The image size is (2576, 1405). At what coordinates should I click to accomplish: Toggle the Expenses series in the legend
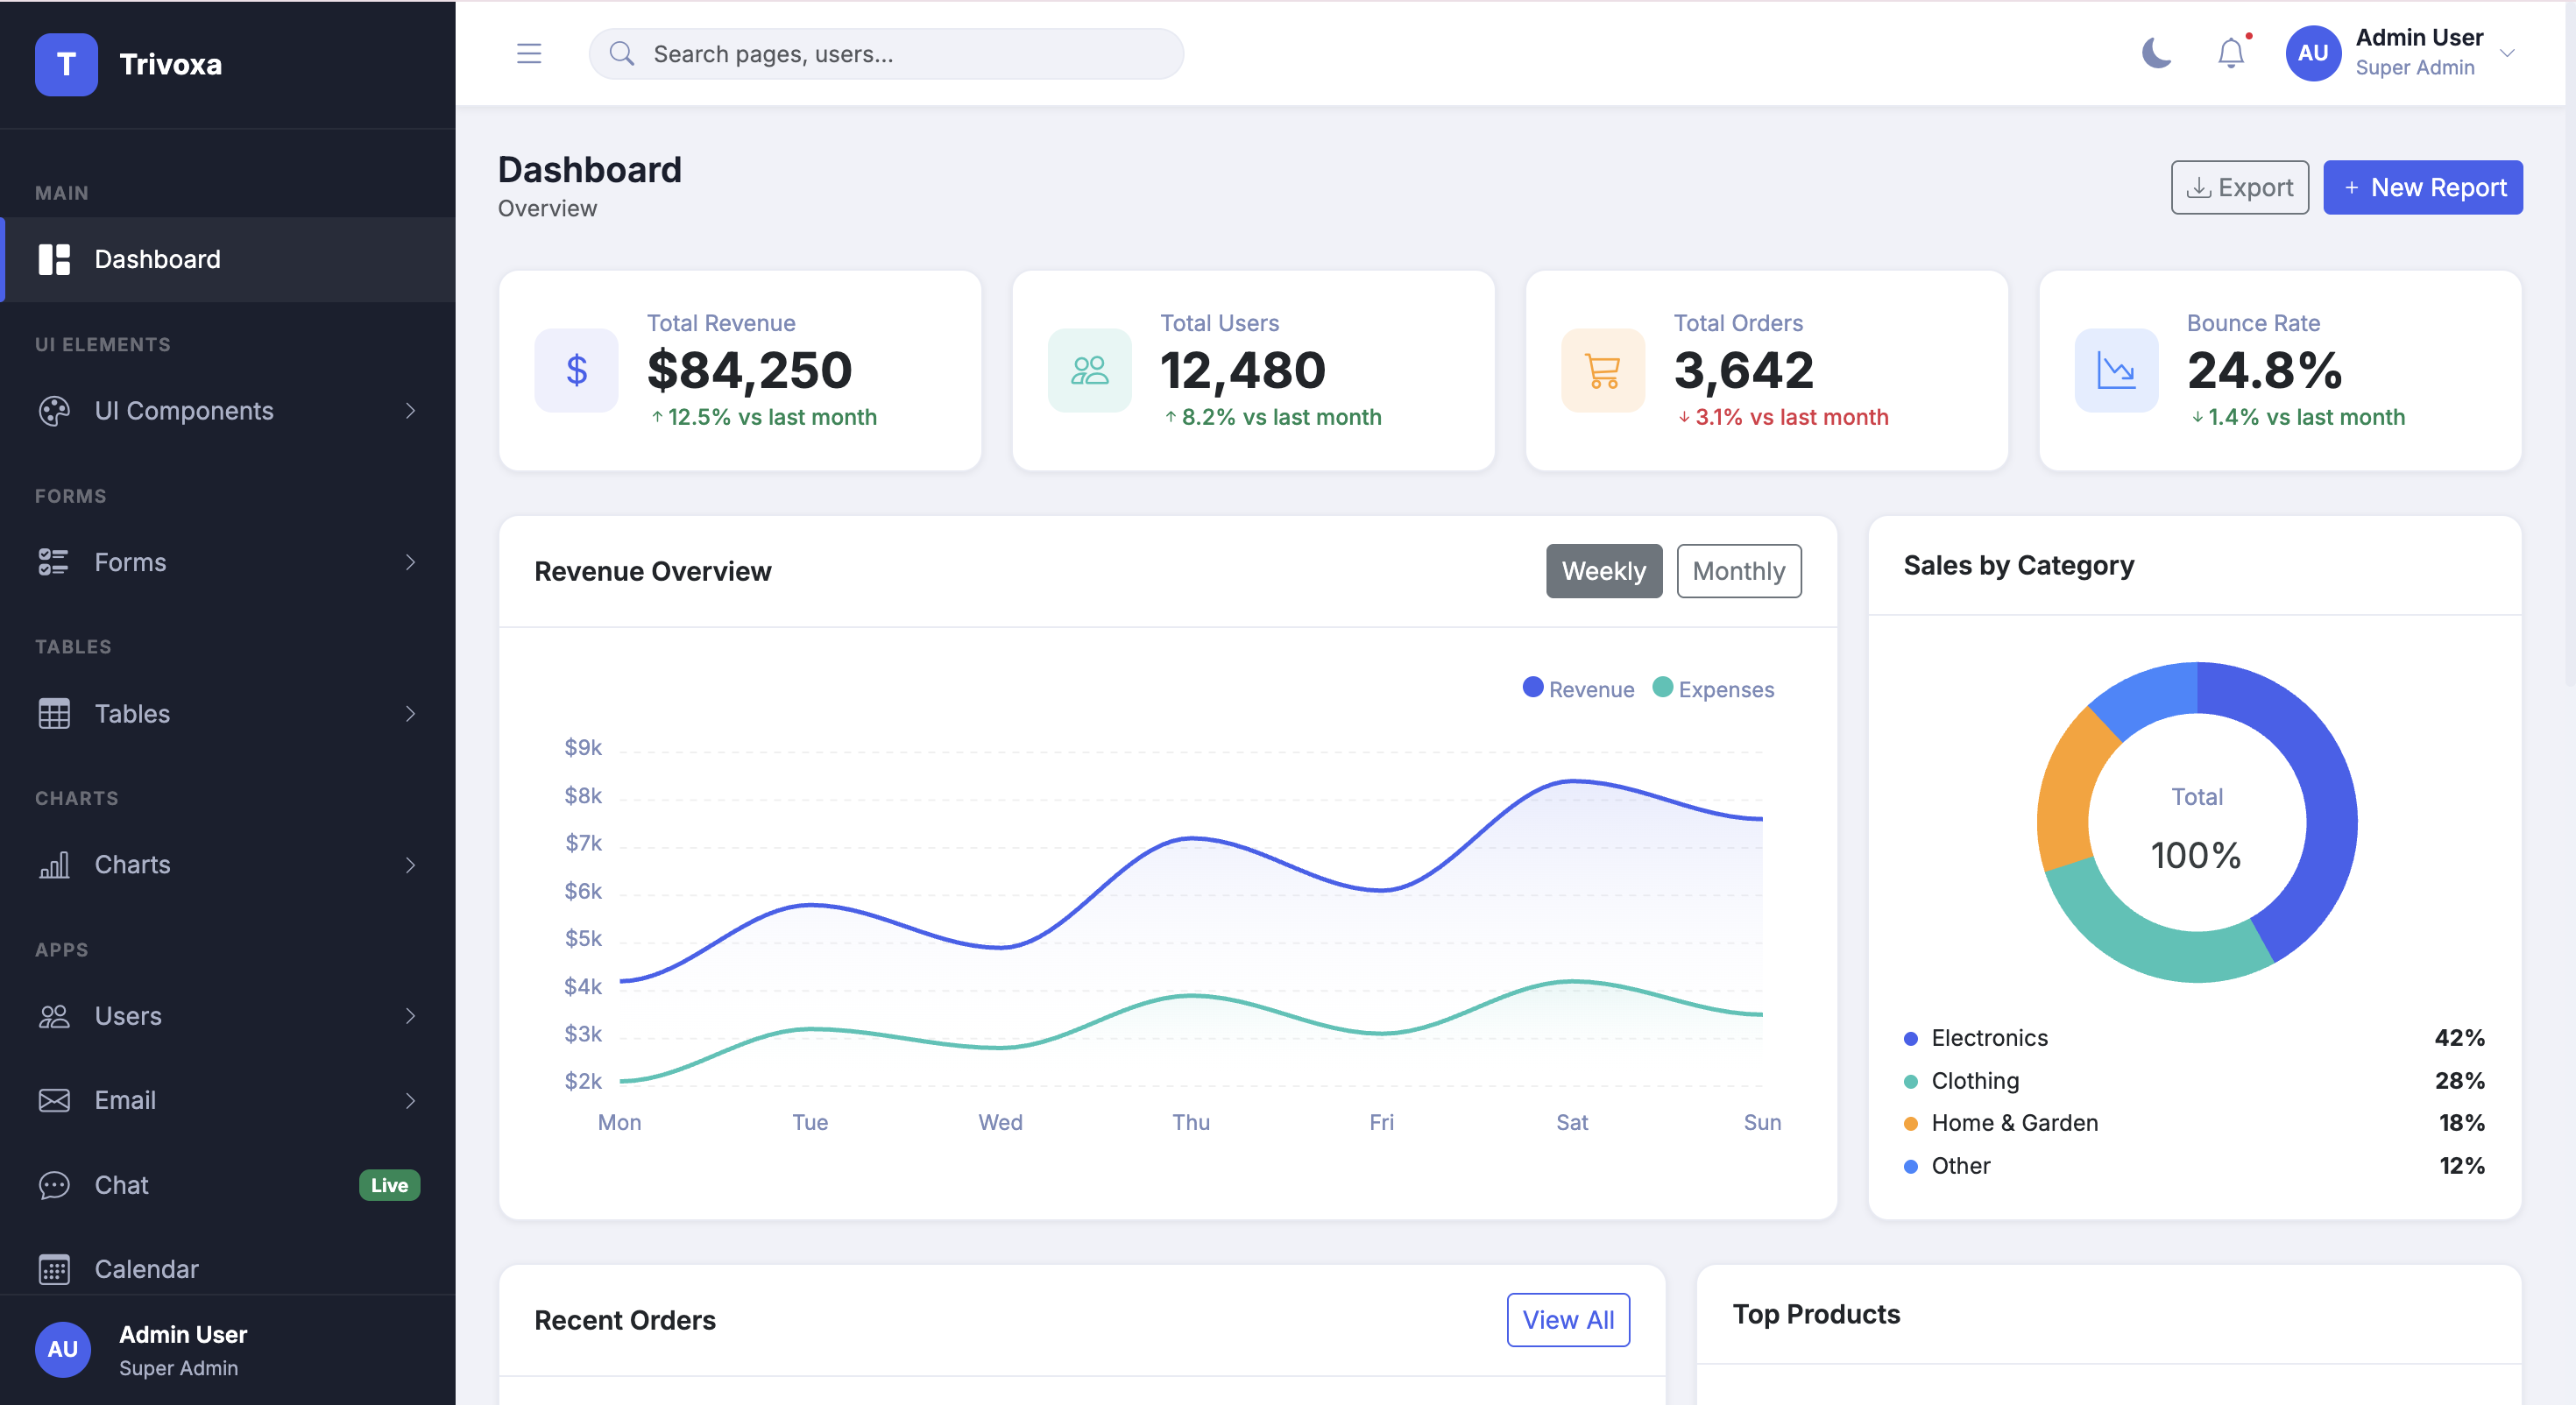pyautogui.click(x=1713, y=689)
